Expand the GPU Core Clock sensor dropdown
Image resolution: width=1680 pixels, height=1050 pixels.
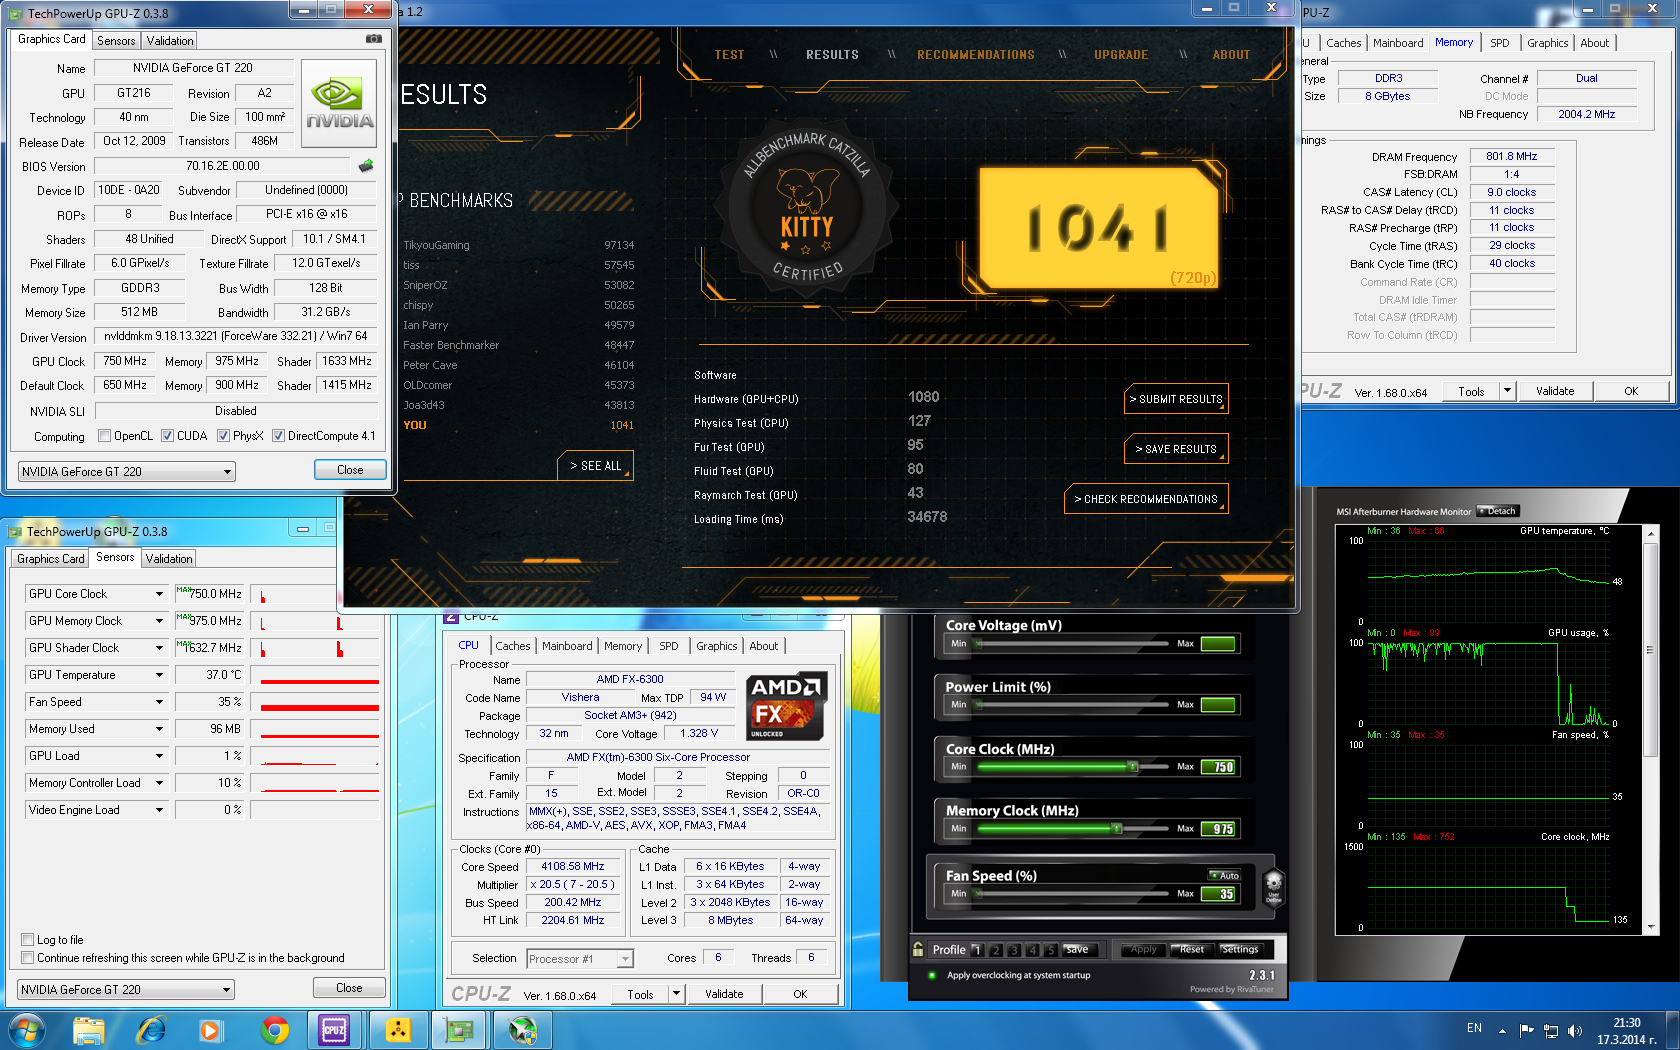[159, 594]
